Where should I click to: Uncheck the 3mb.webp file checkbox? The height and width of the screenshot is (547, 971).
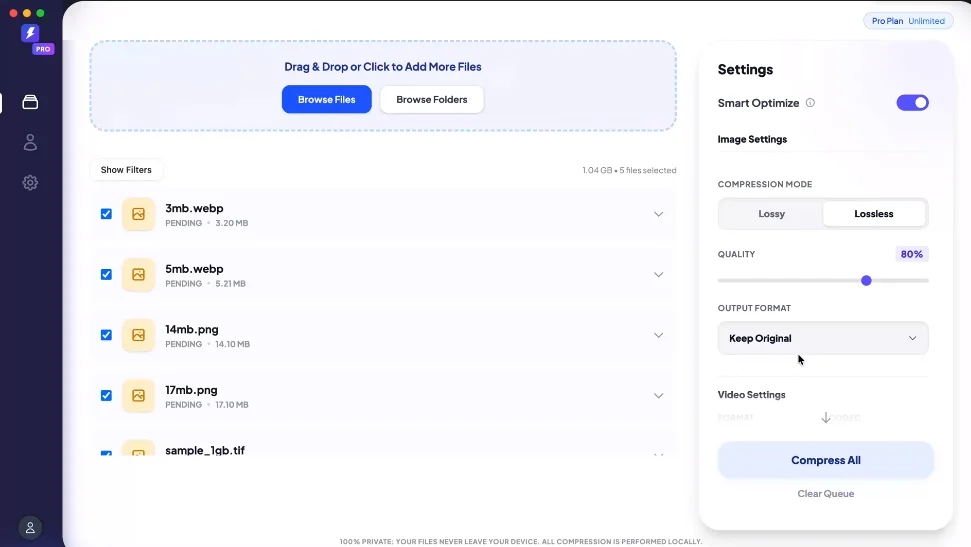click(107, 214)
